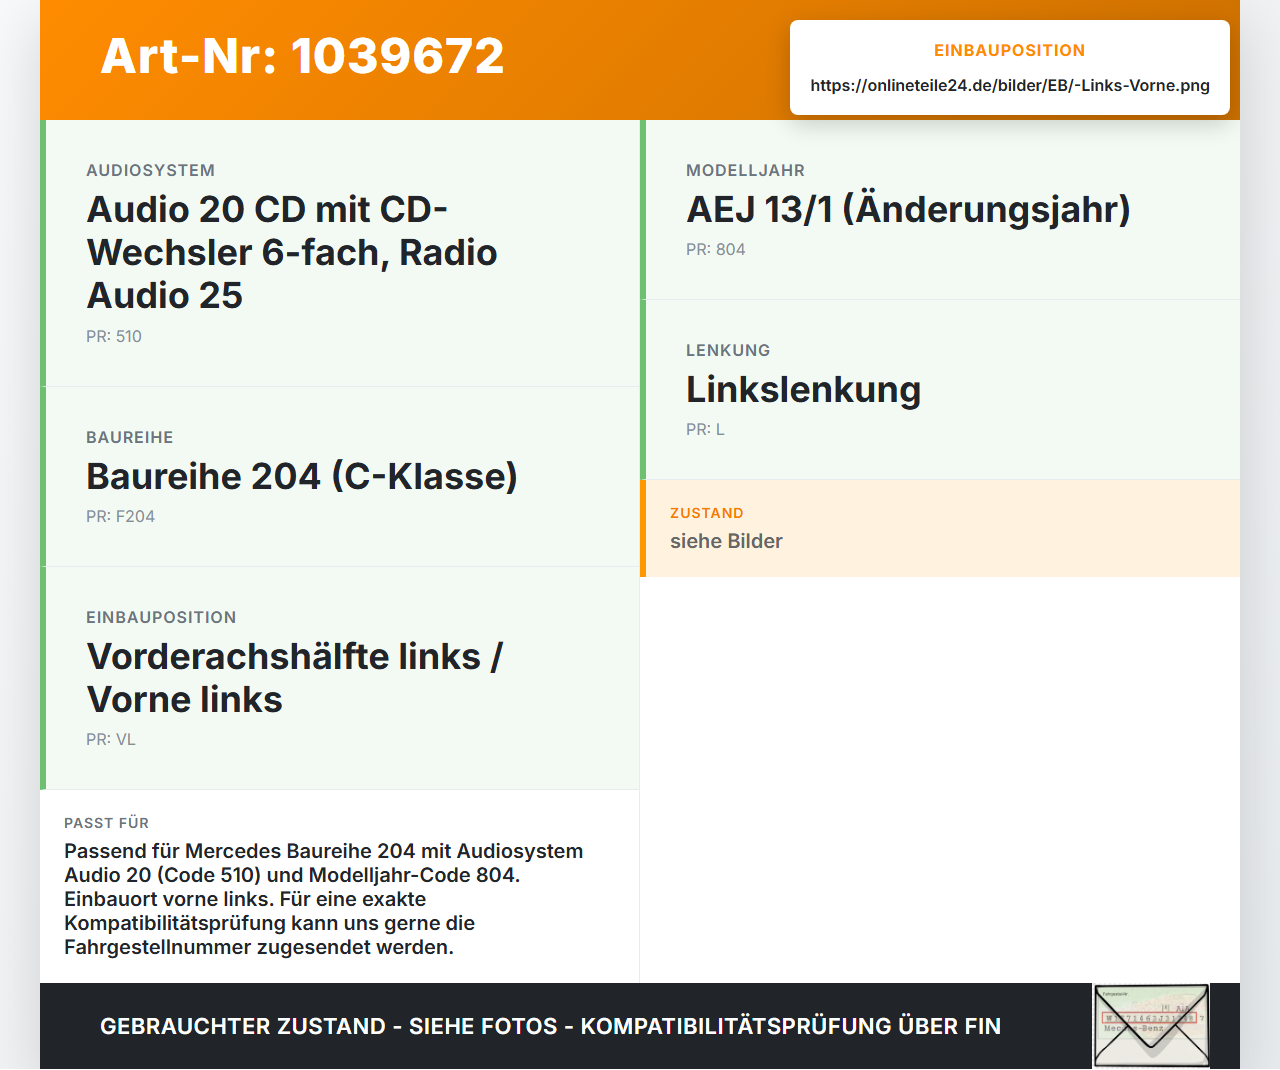Image resolution: width=1280 pixels, height=1070 pixels.
Task: Click the MODELLJAHR label
Action: click(745, 170)
